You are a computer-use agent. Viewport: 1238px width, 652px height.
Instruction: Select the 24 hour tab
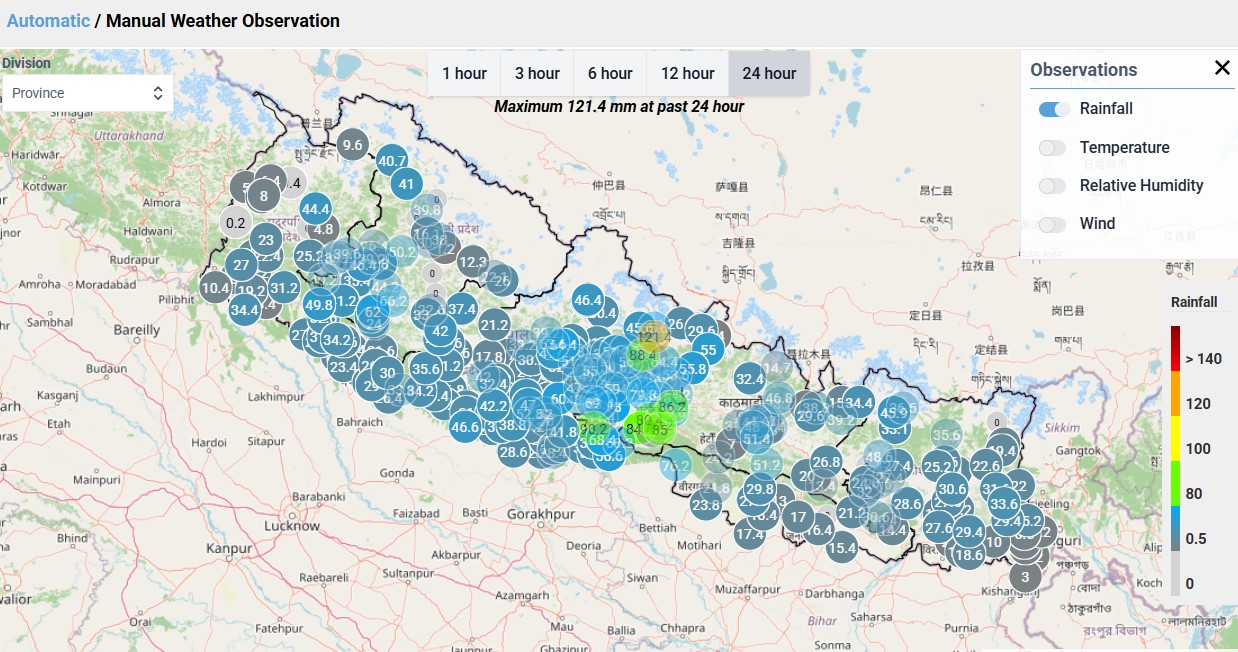point(769,73)
